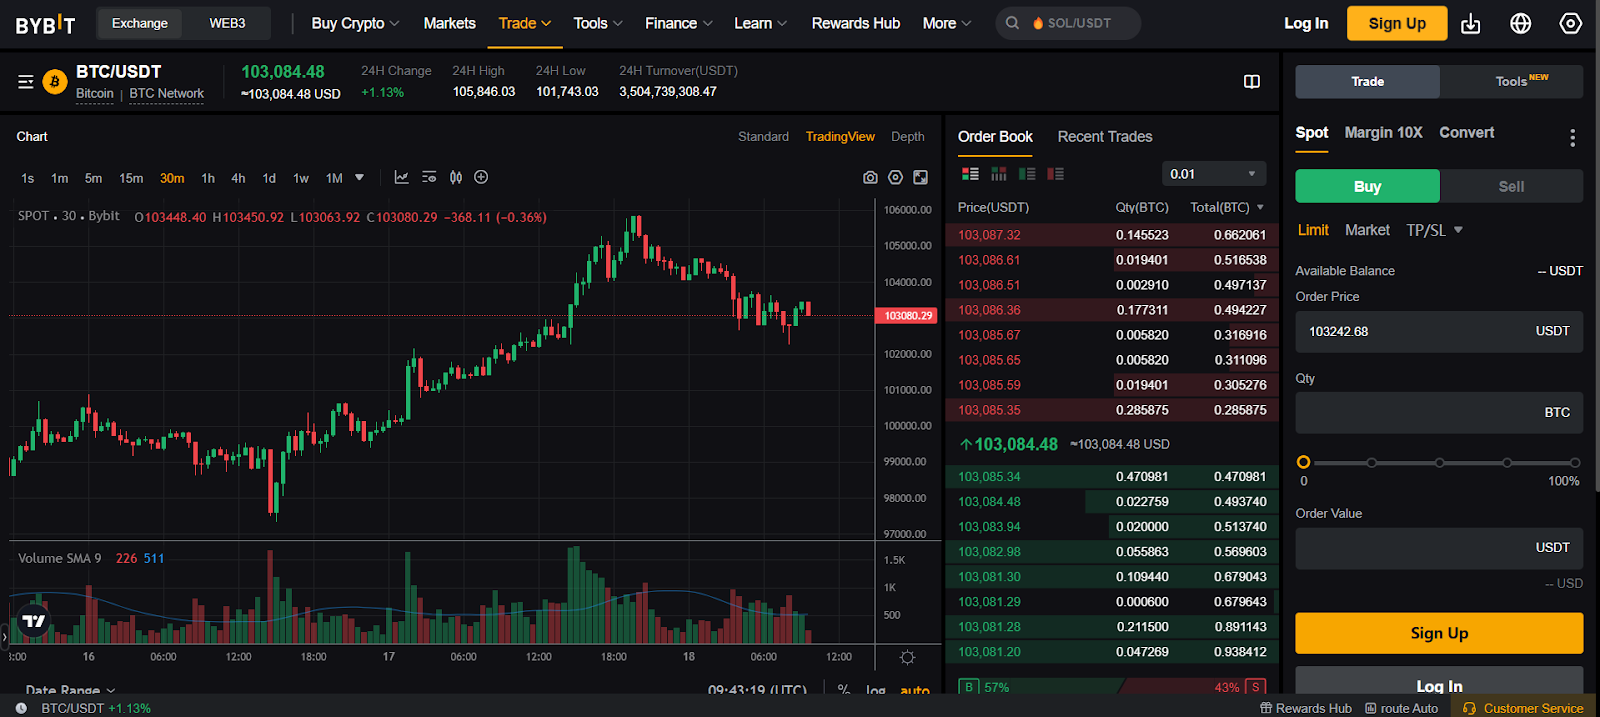This screenshot has width=1600, height=717.
Task: Open the Markets menu item
Action: tap(449, 23)
